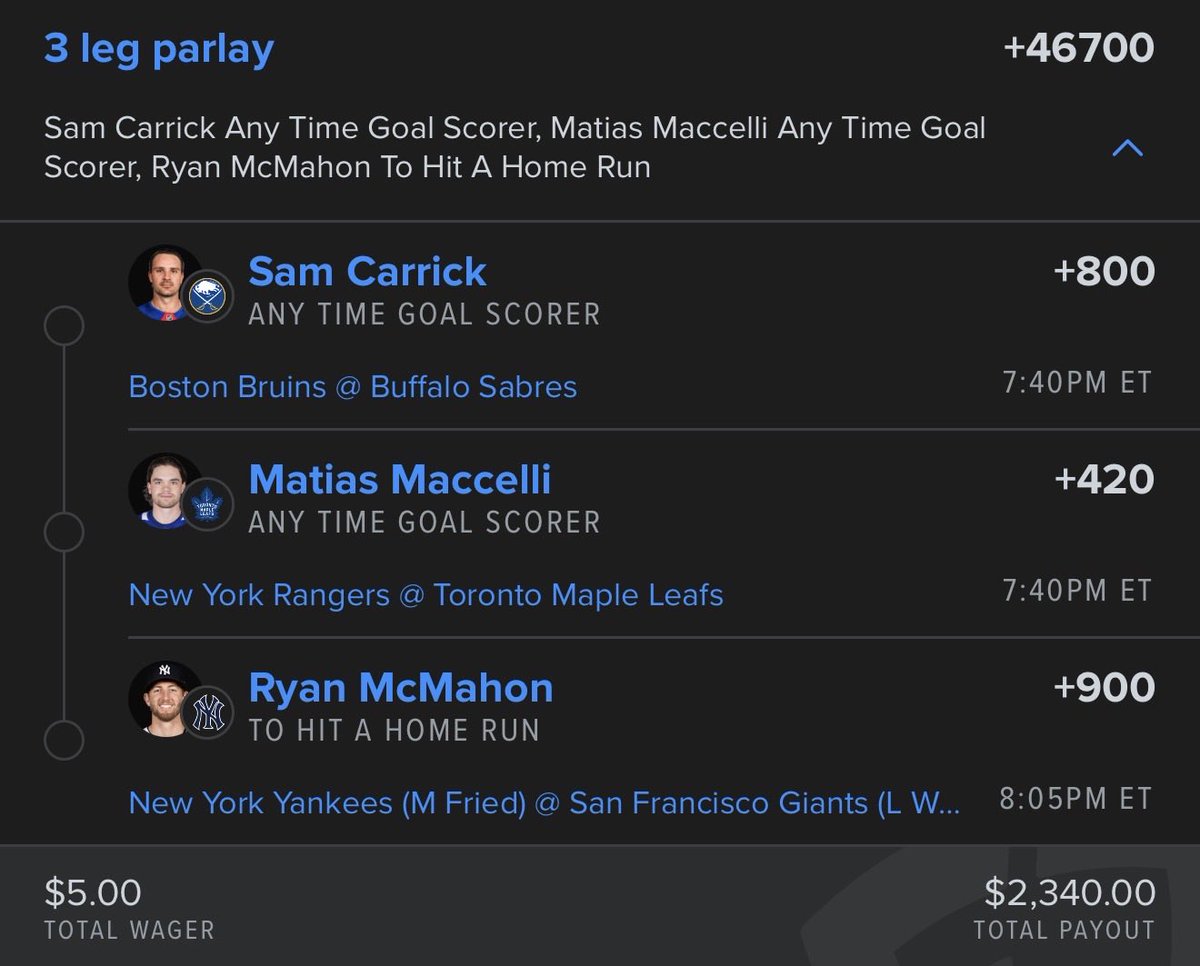Click the Ryan McMahon player name
Viewport: 1200px width, 966px height.
401,688
